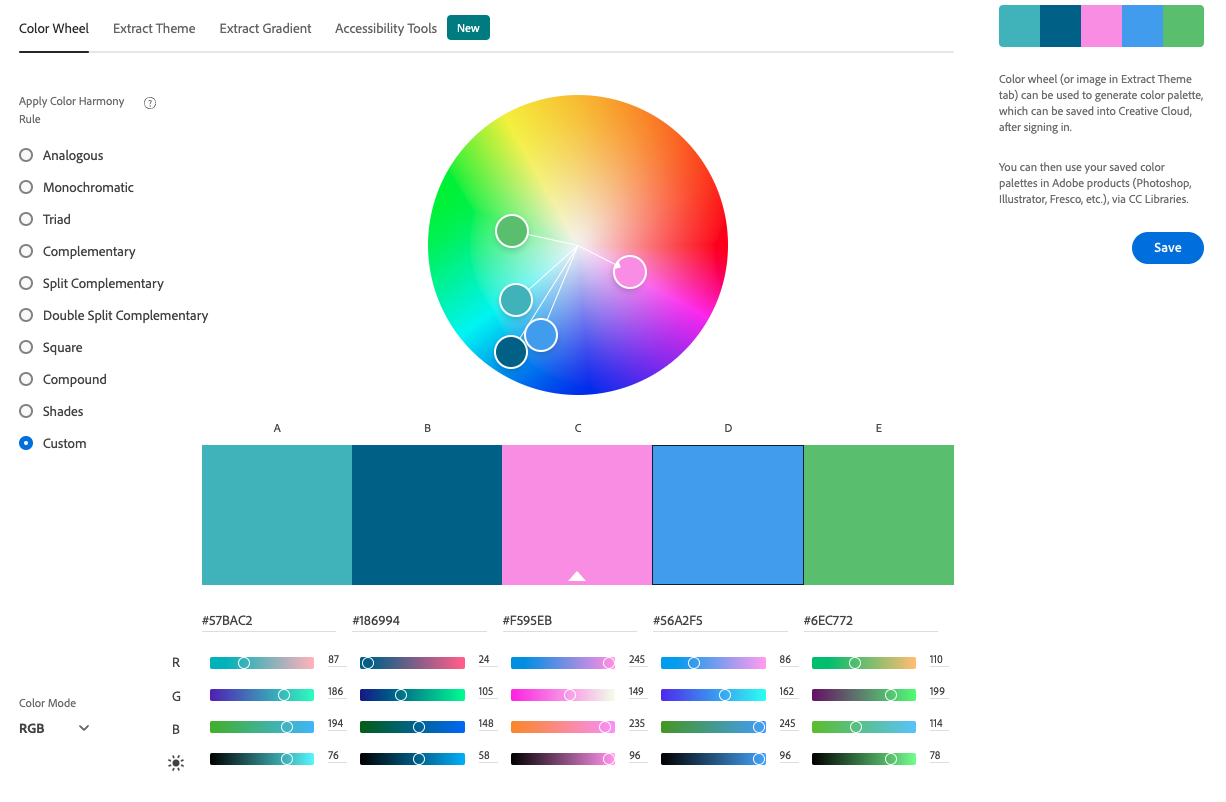Viewport: 1226px width, 802px height.
Task: Open the Extract Gradient tab
Action: [265, 28]
